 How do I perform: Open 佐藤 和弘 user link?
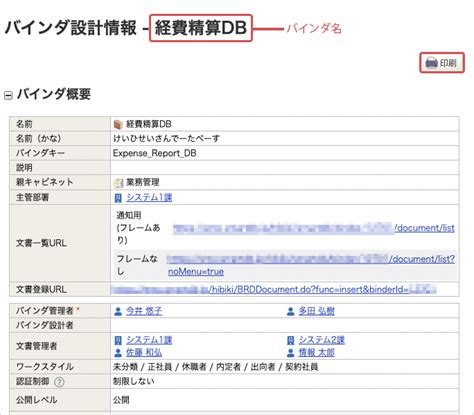(x=144, y=353)
